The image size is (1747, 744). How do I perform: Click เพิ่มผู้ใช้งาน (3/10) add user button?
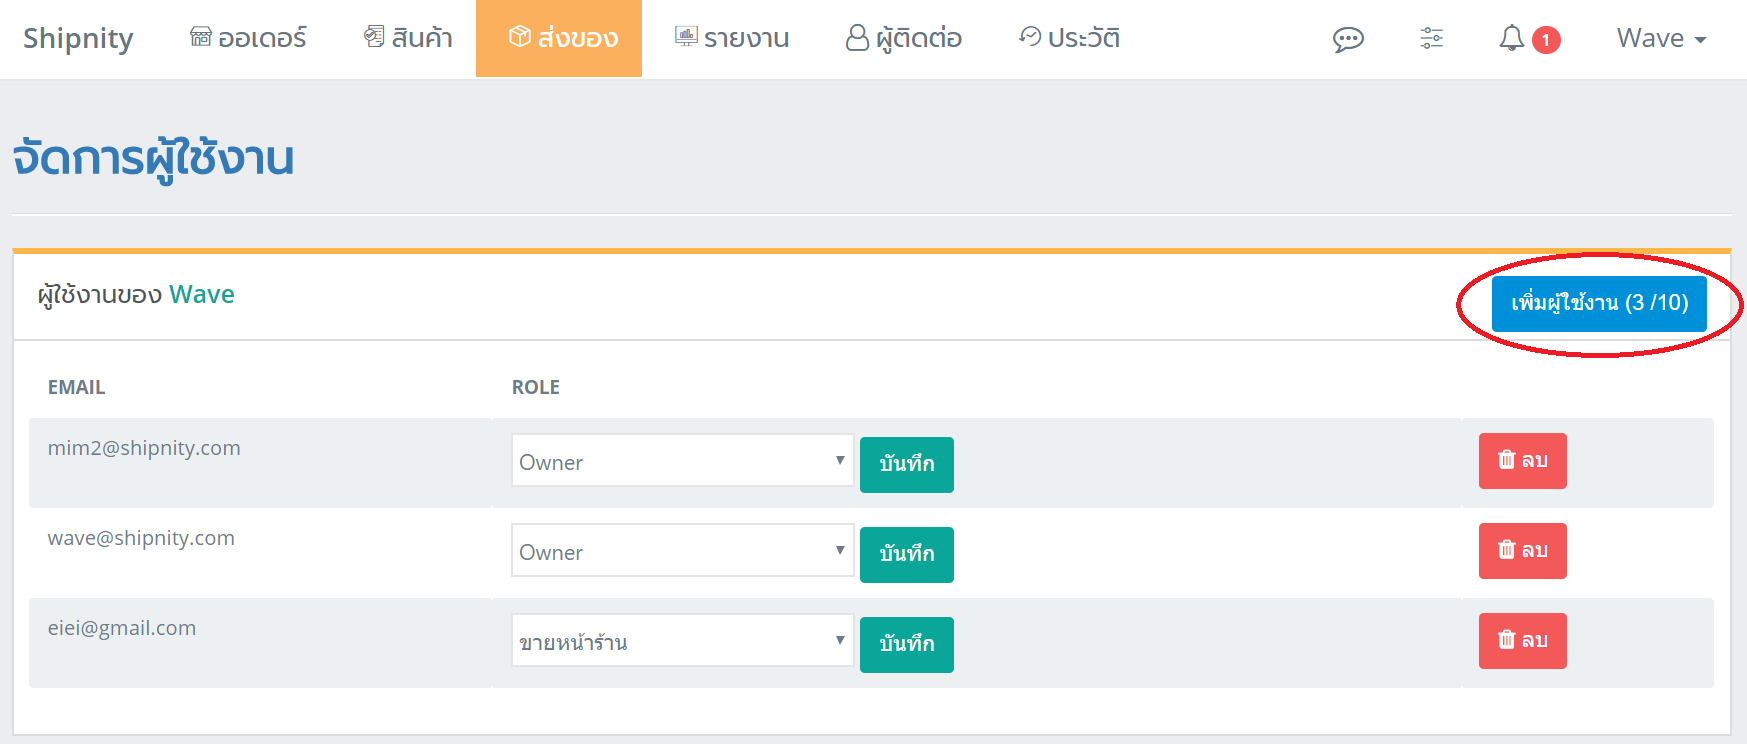[x=1599, y=303]
